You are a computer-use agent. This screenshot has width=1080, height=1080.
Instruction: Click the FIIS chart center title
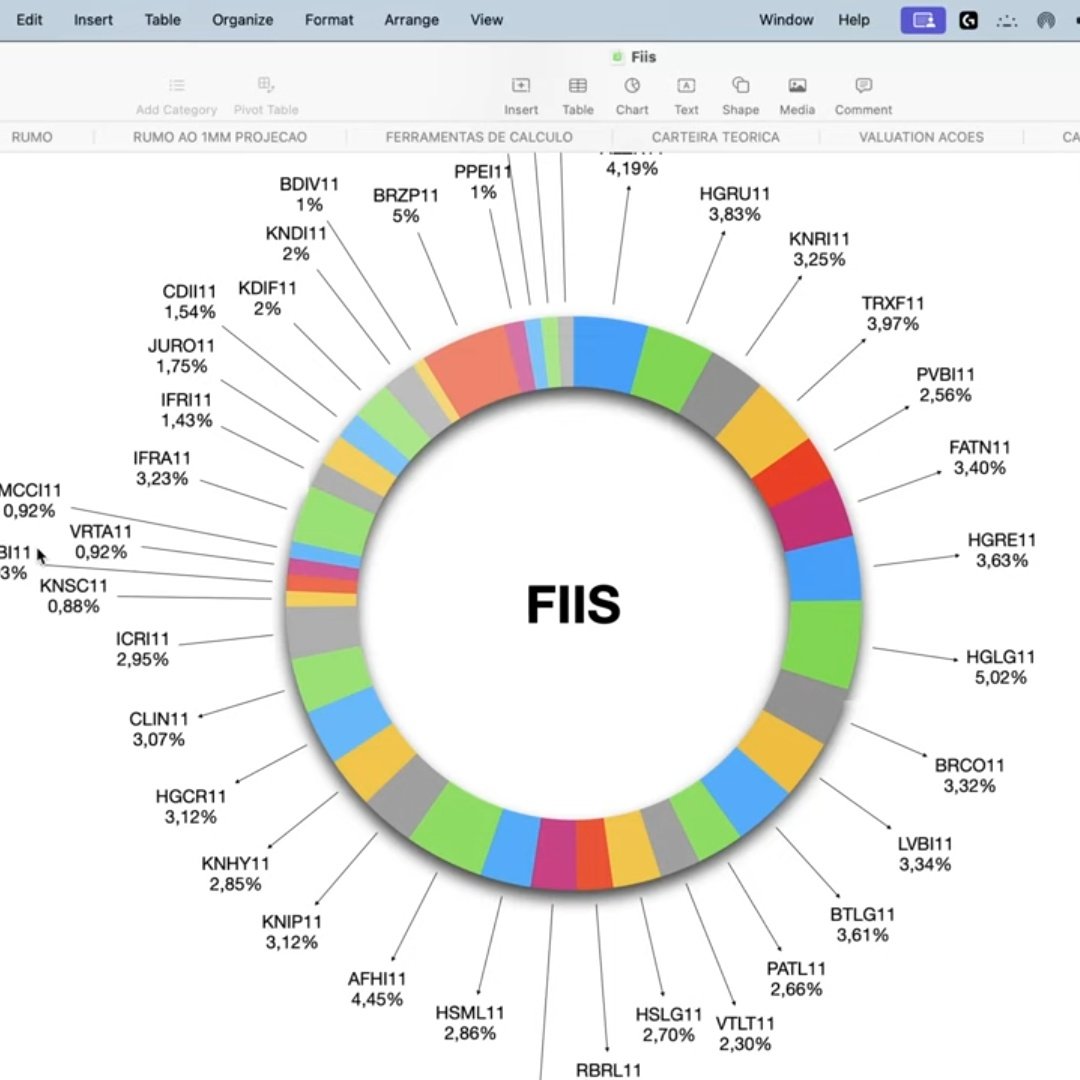tap(573, 605)
